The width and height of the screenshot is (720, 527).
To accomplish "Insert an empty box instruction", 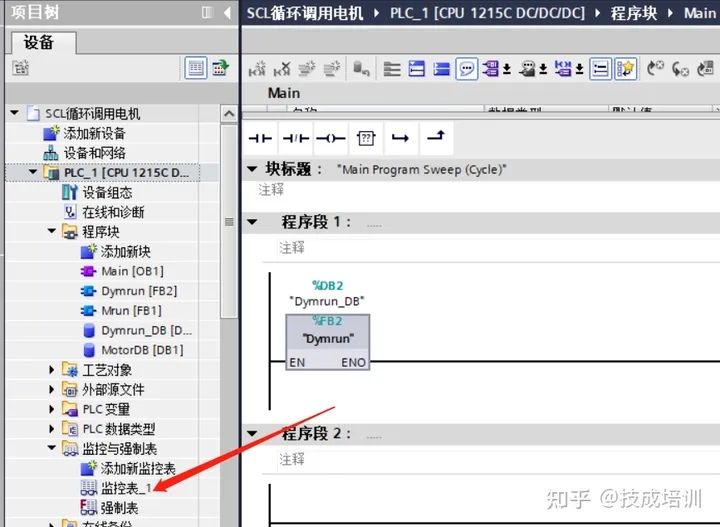I will click(366, 138).
